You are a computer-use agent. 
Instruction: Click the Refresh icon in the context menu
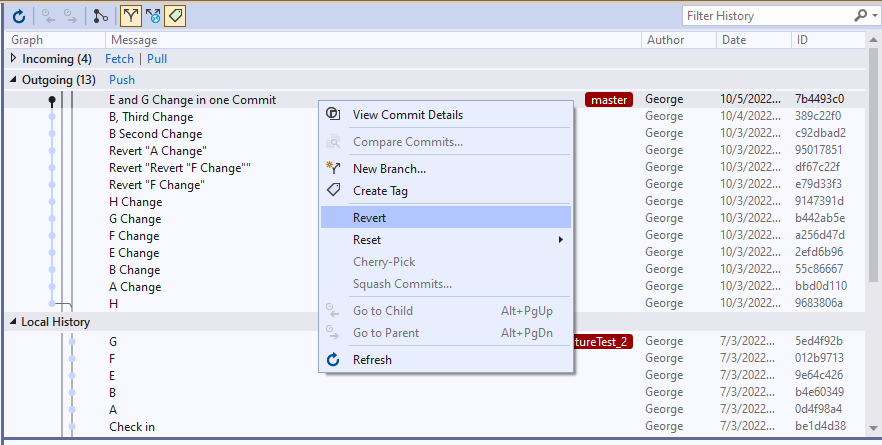(x=334, y=360)
